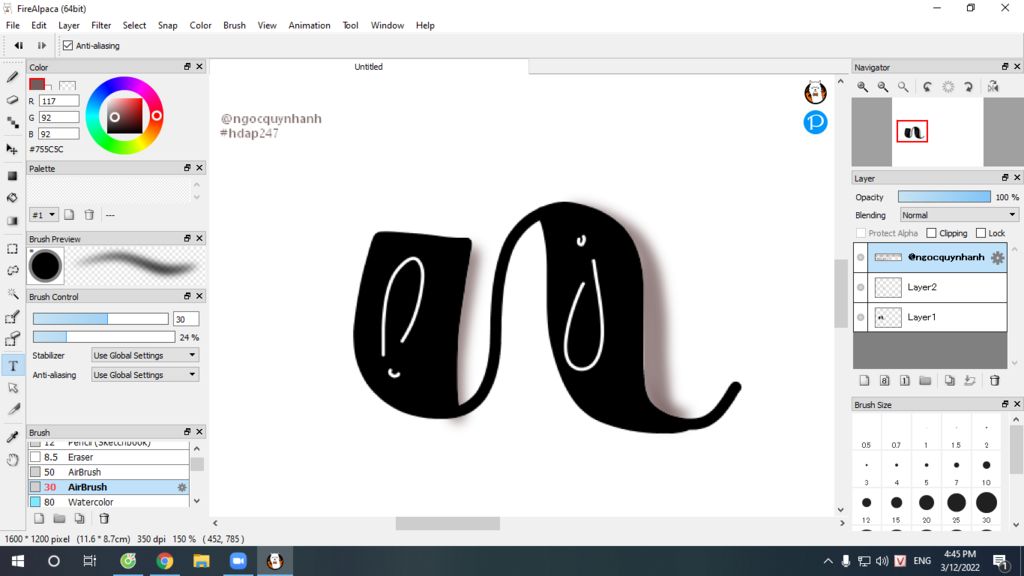
Task: Pick brush size 20 preset
Action: coord(926,503)
